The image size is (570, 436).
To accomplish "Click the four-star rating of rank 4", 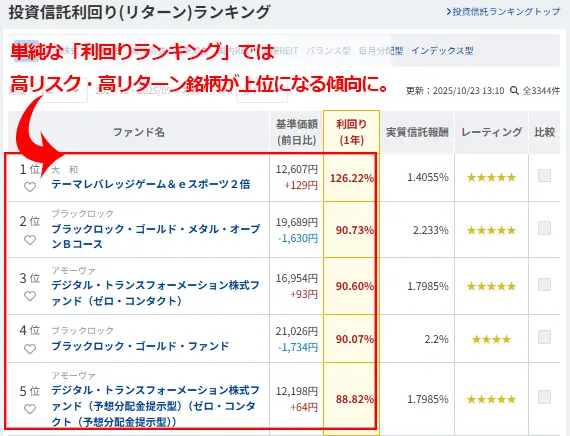I will [491, 340].
